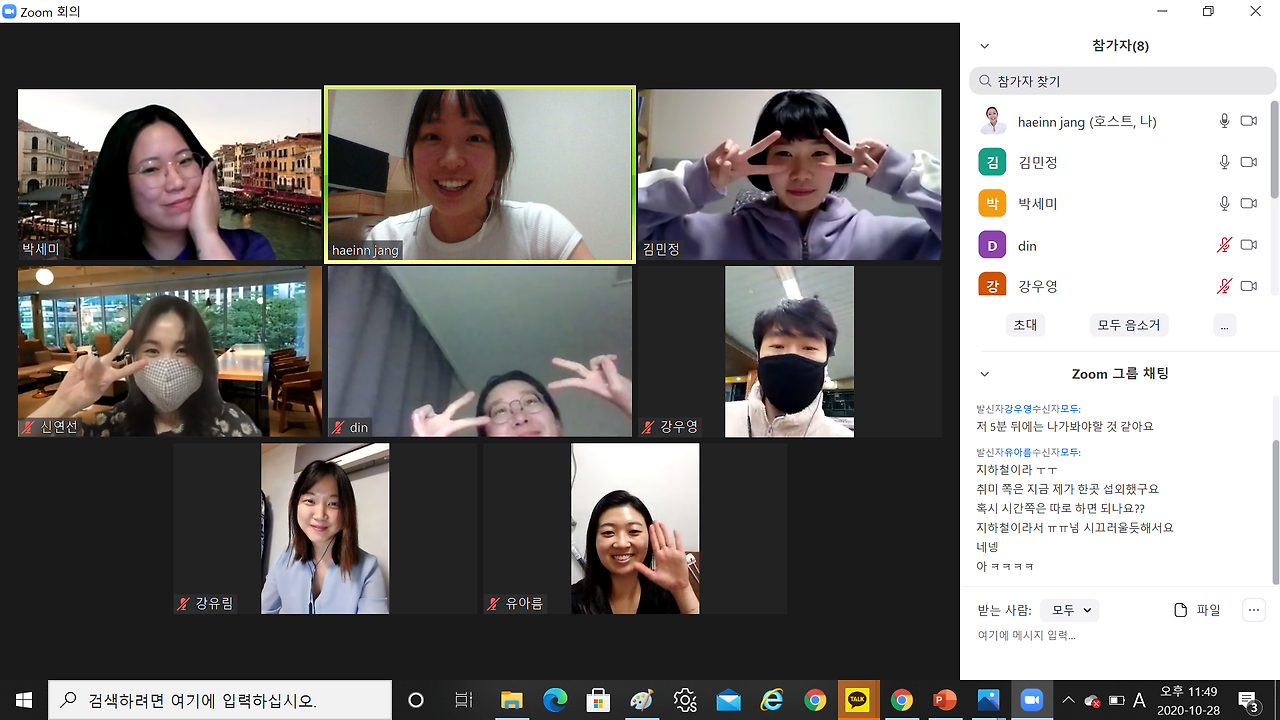
Task: Mute haeinn jang's microphone in participants list
Action: (x=1224, y=121)
